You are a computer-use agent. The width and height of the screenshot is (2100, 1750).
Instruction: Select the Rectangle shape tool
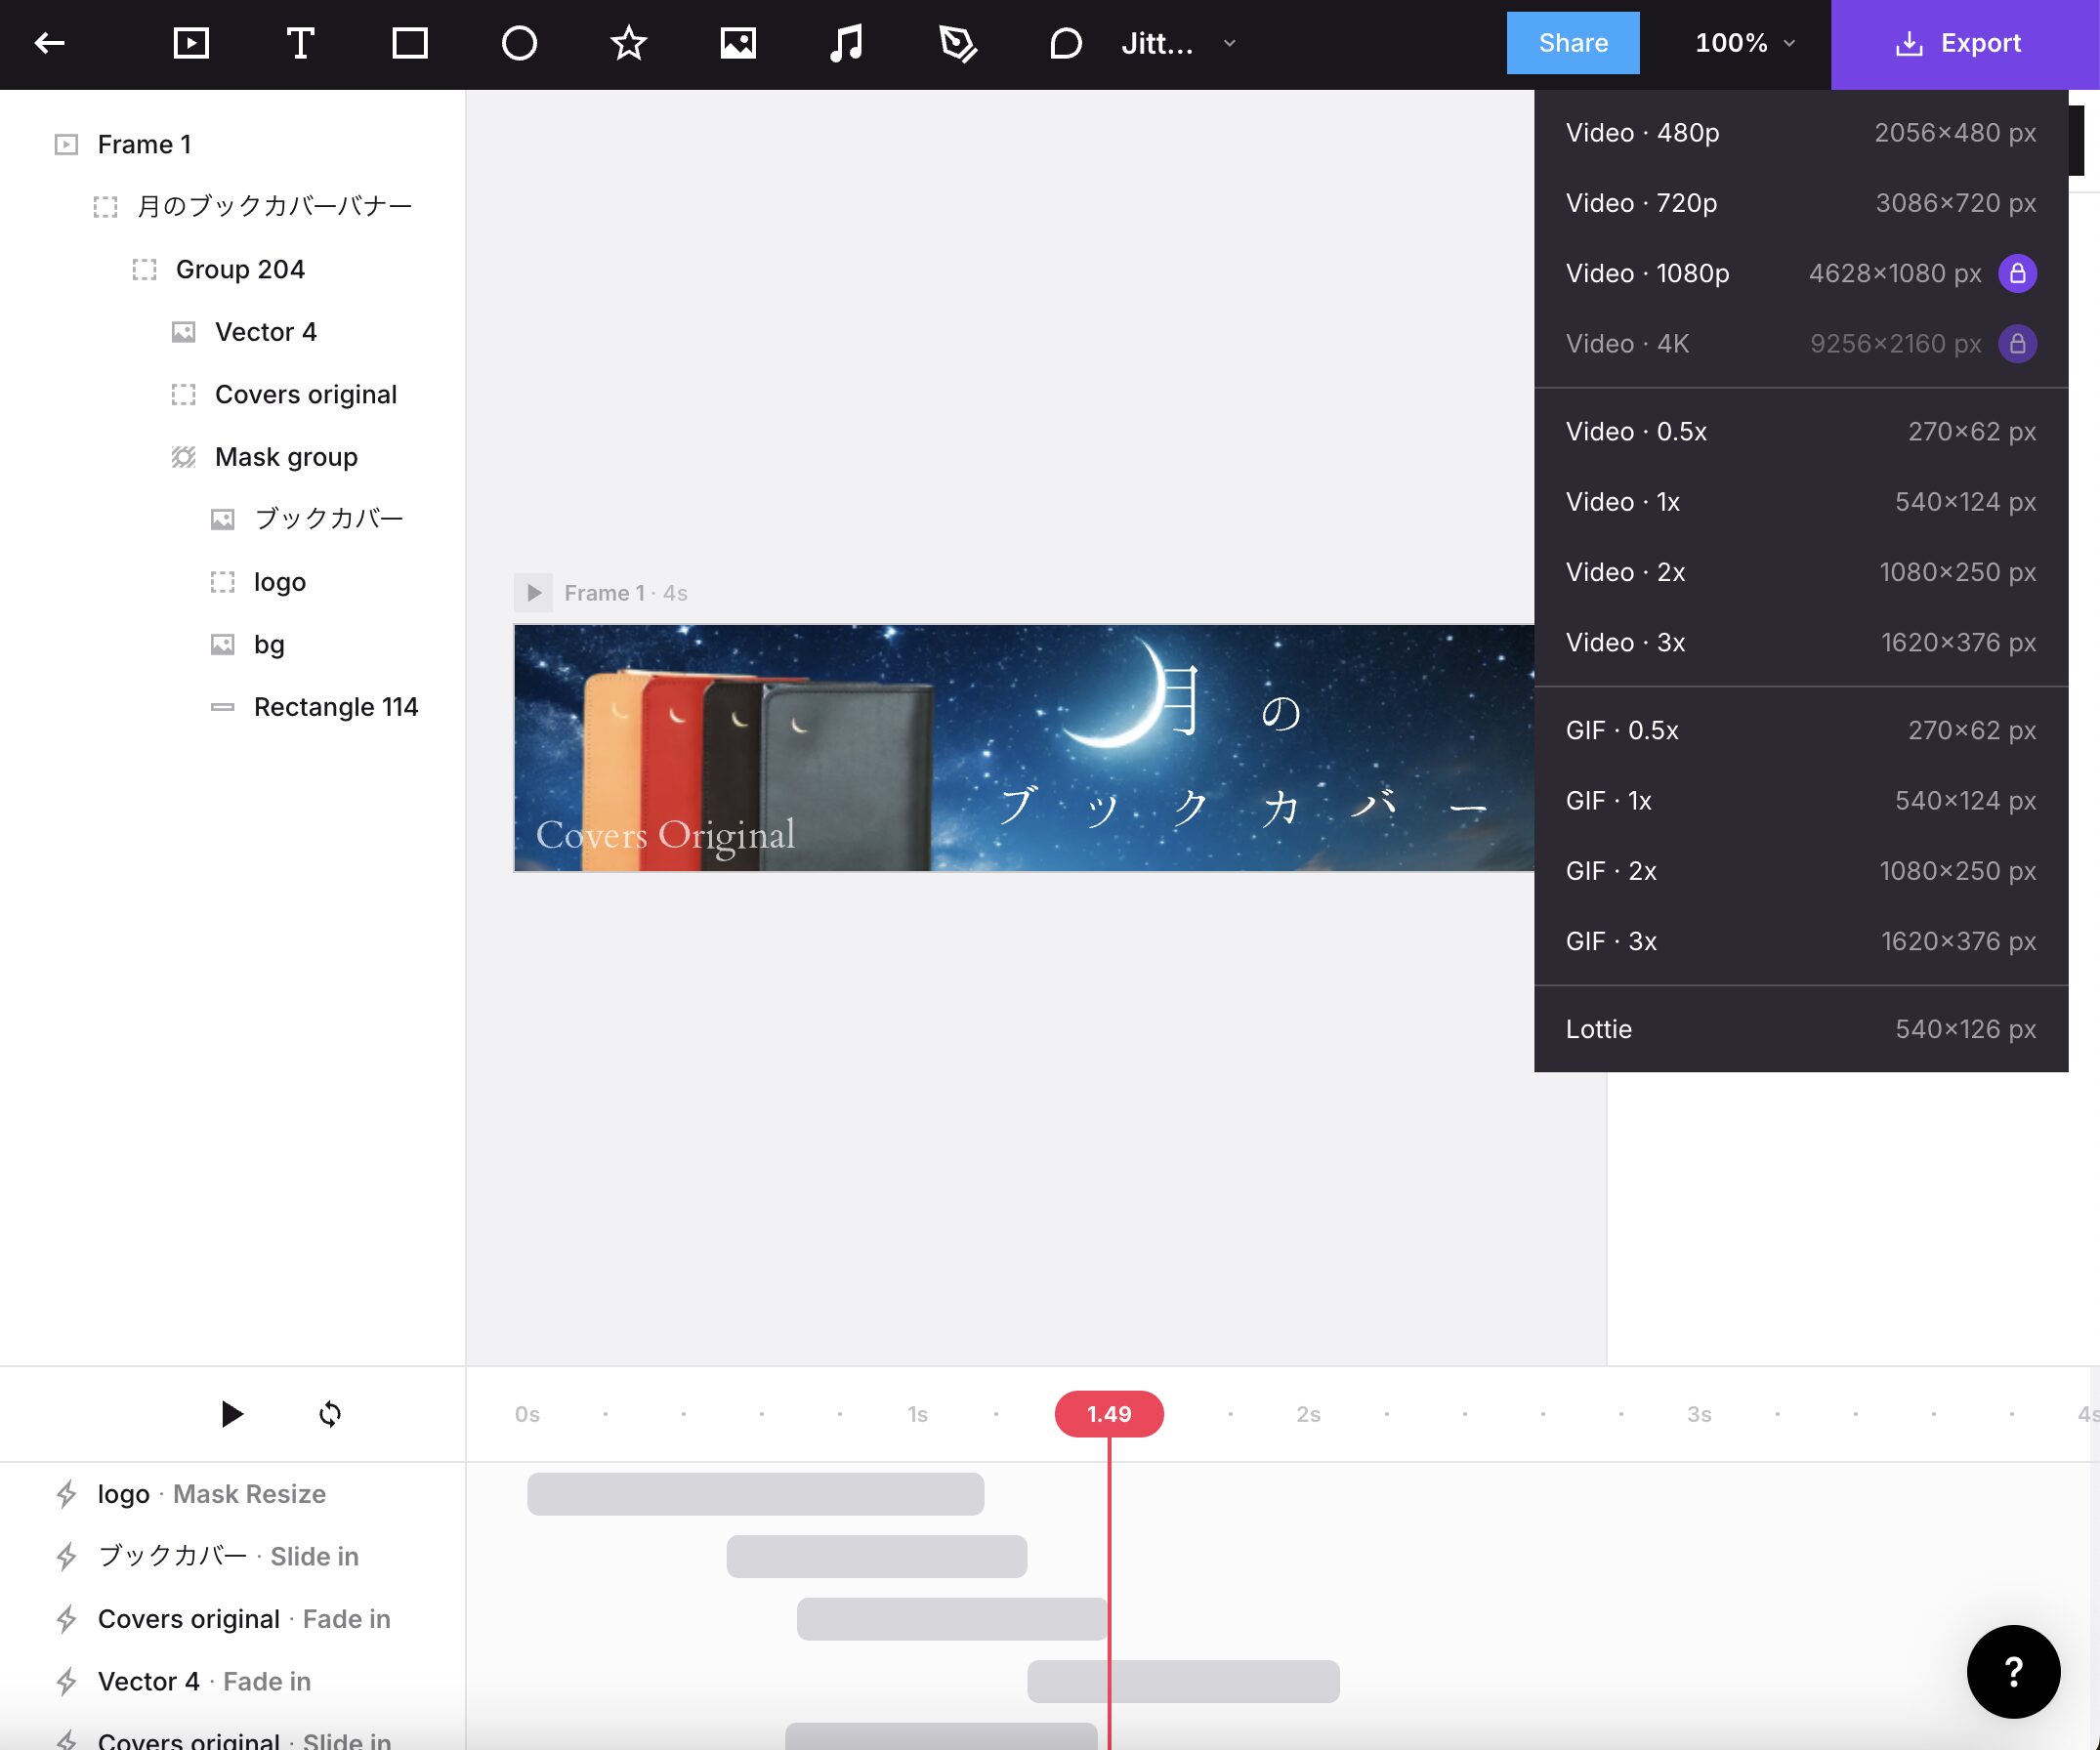click(410, 43)
